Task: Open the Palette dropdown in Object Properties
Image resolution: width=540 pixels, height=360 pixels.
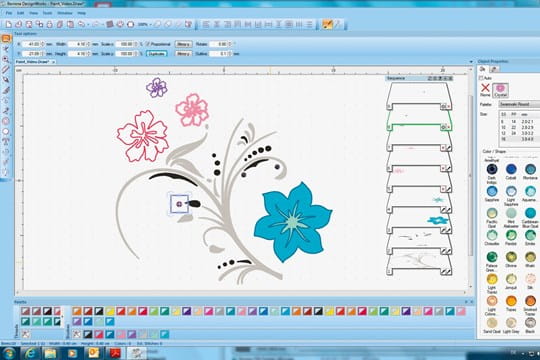Action: pos(519,104)
